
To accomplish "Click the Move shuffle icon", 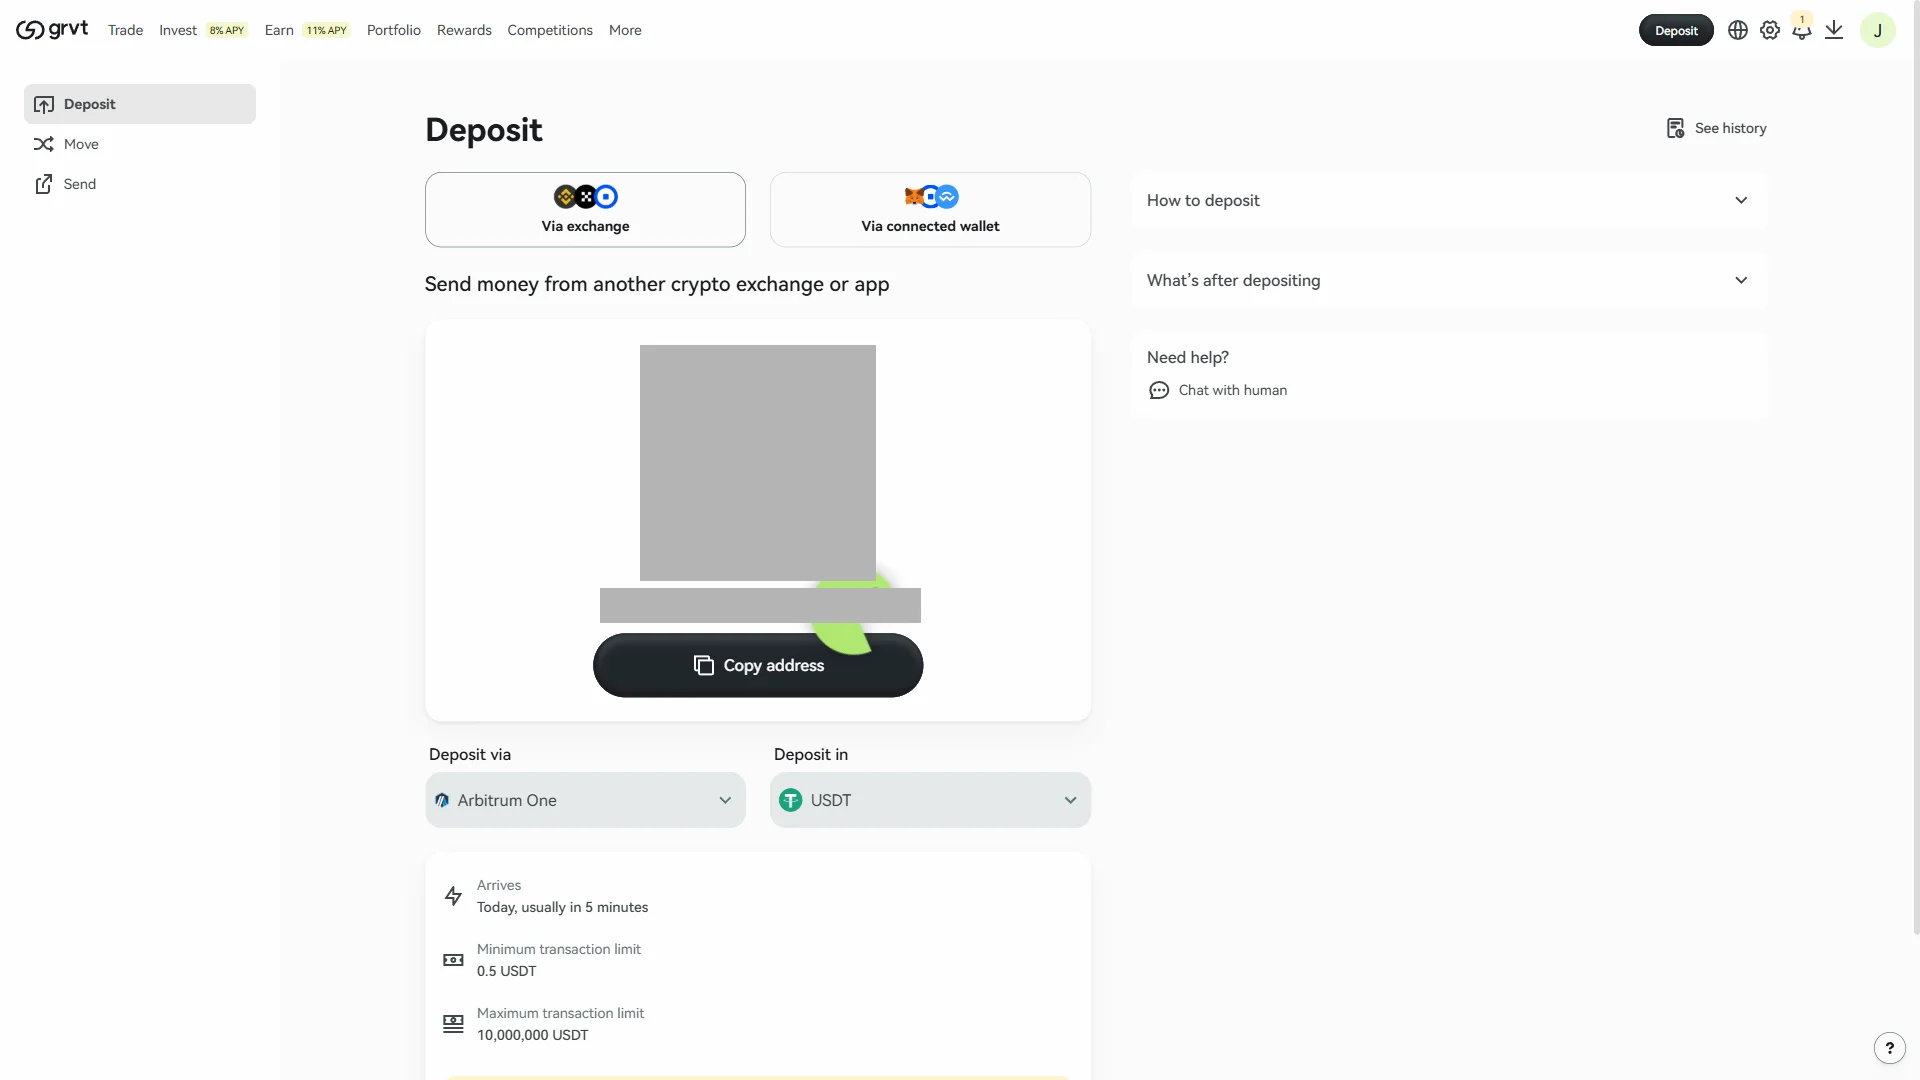I will click(44, 144).
